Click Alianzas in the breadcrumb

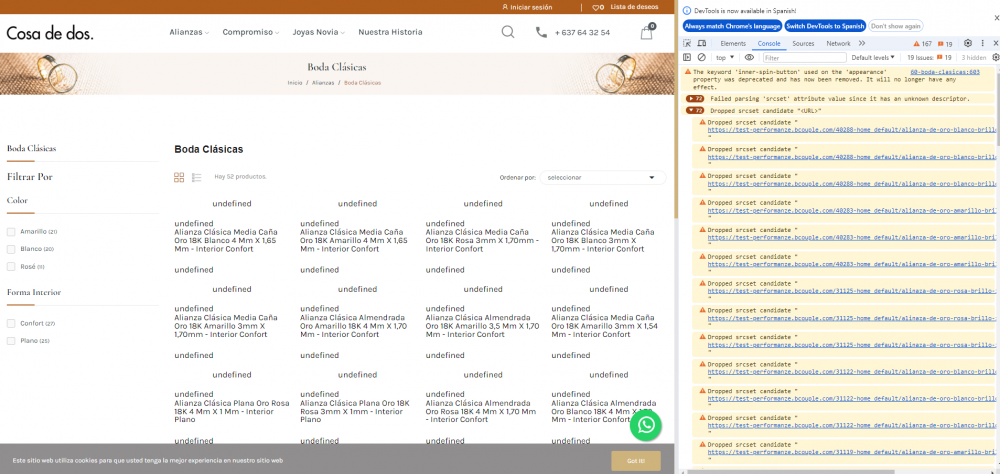pos(323,83)
